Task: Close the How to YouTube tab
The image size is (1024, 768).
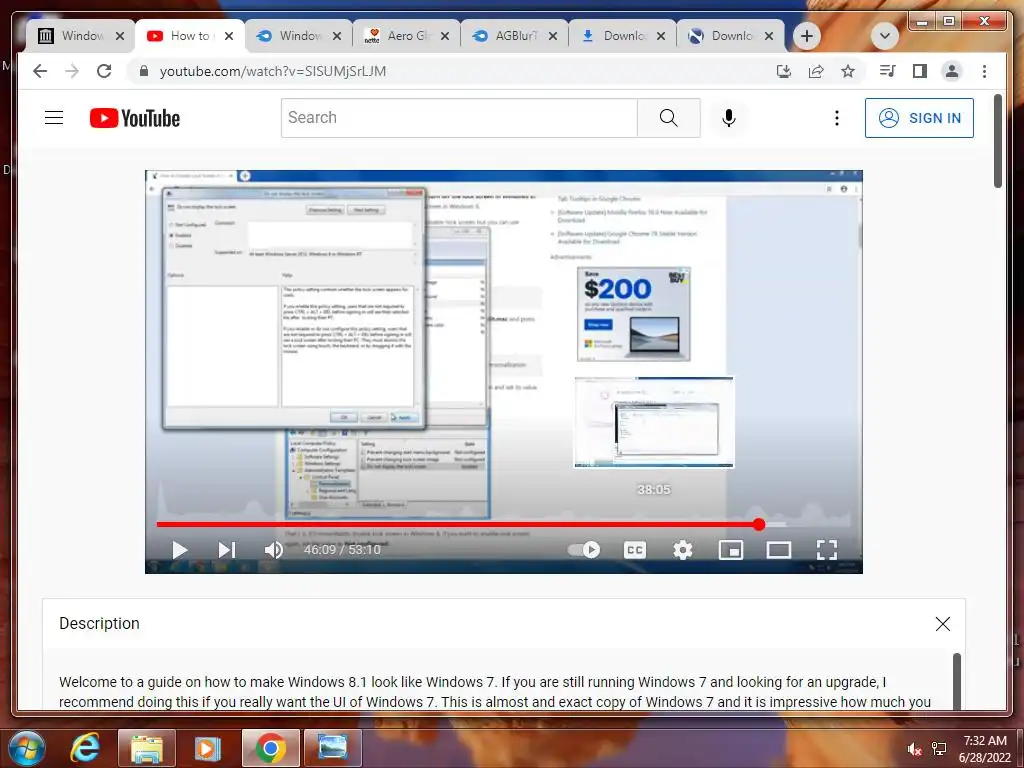Action: 229,36
